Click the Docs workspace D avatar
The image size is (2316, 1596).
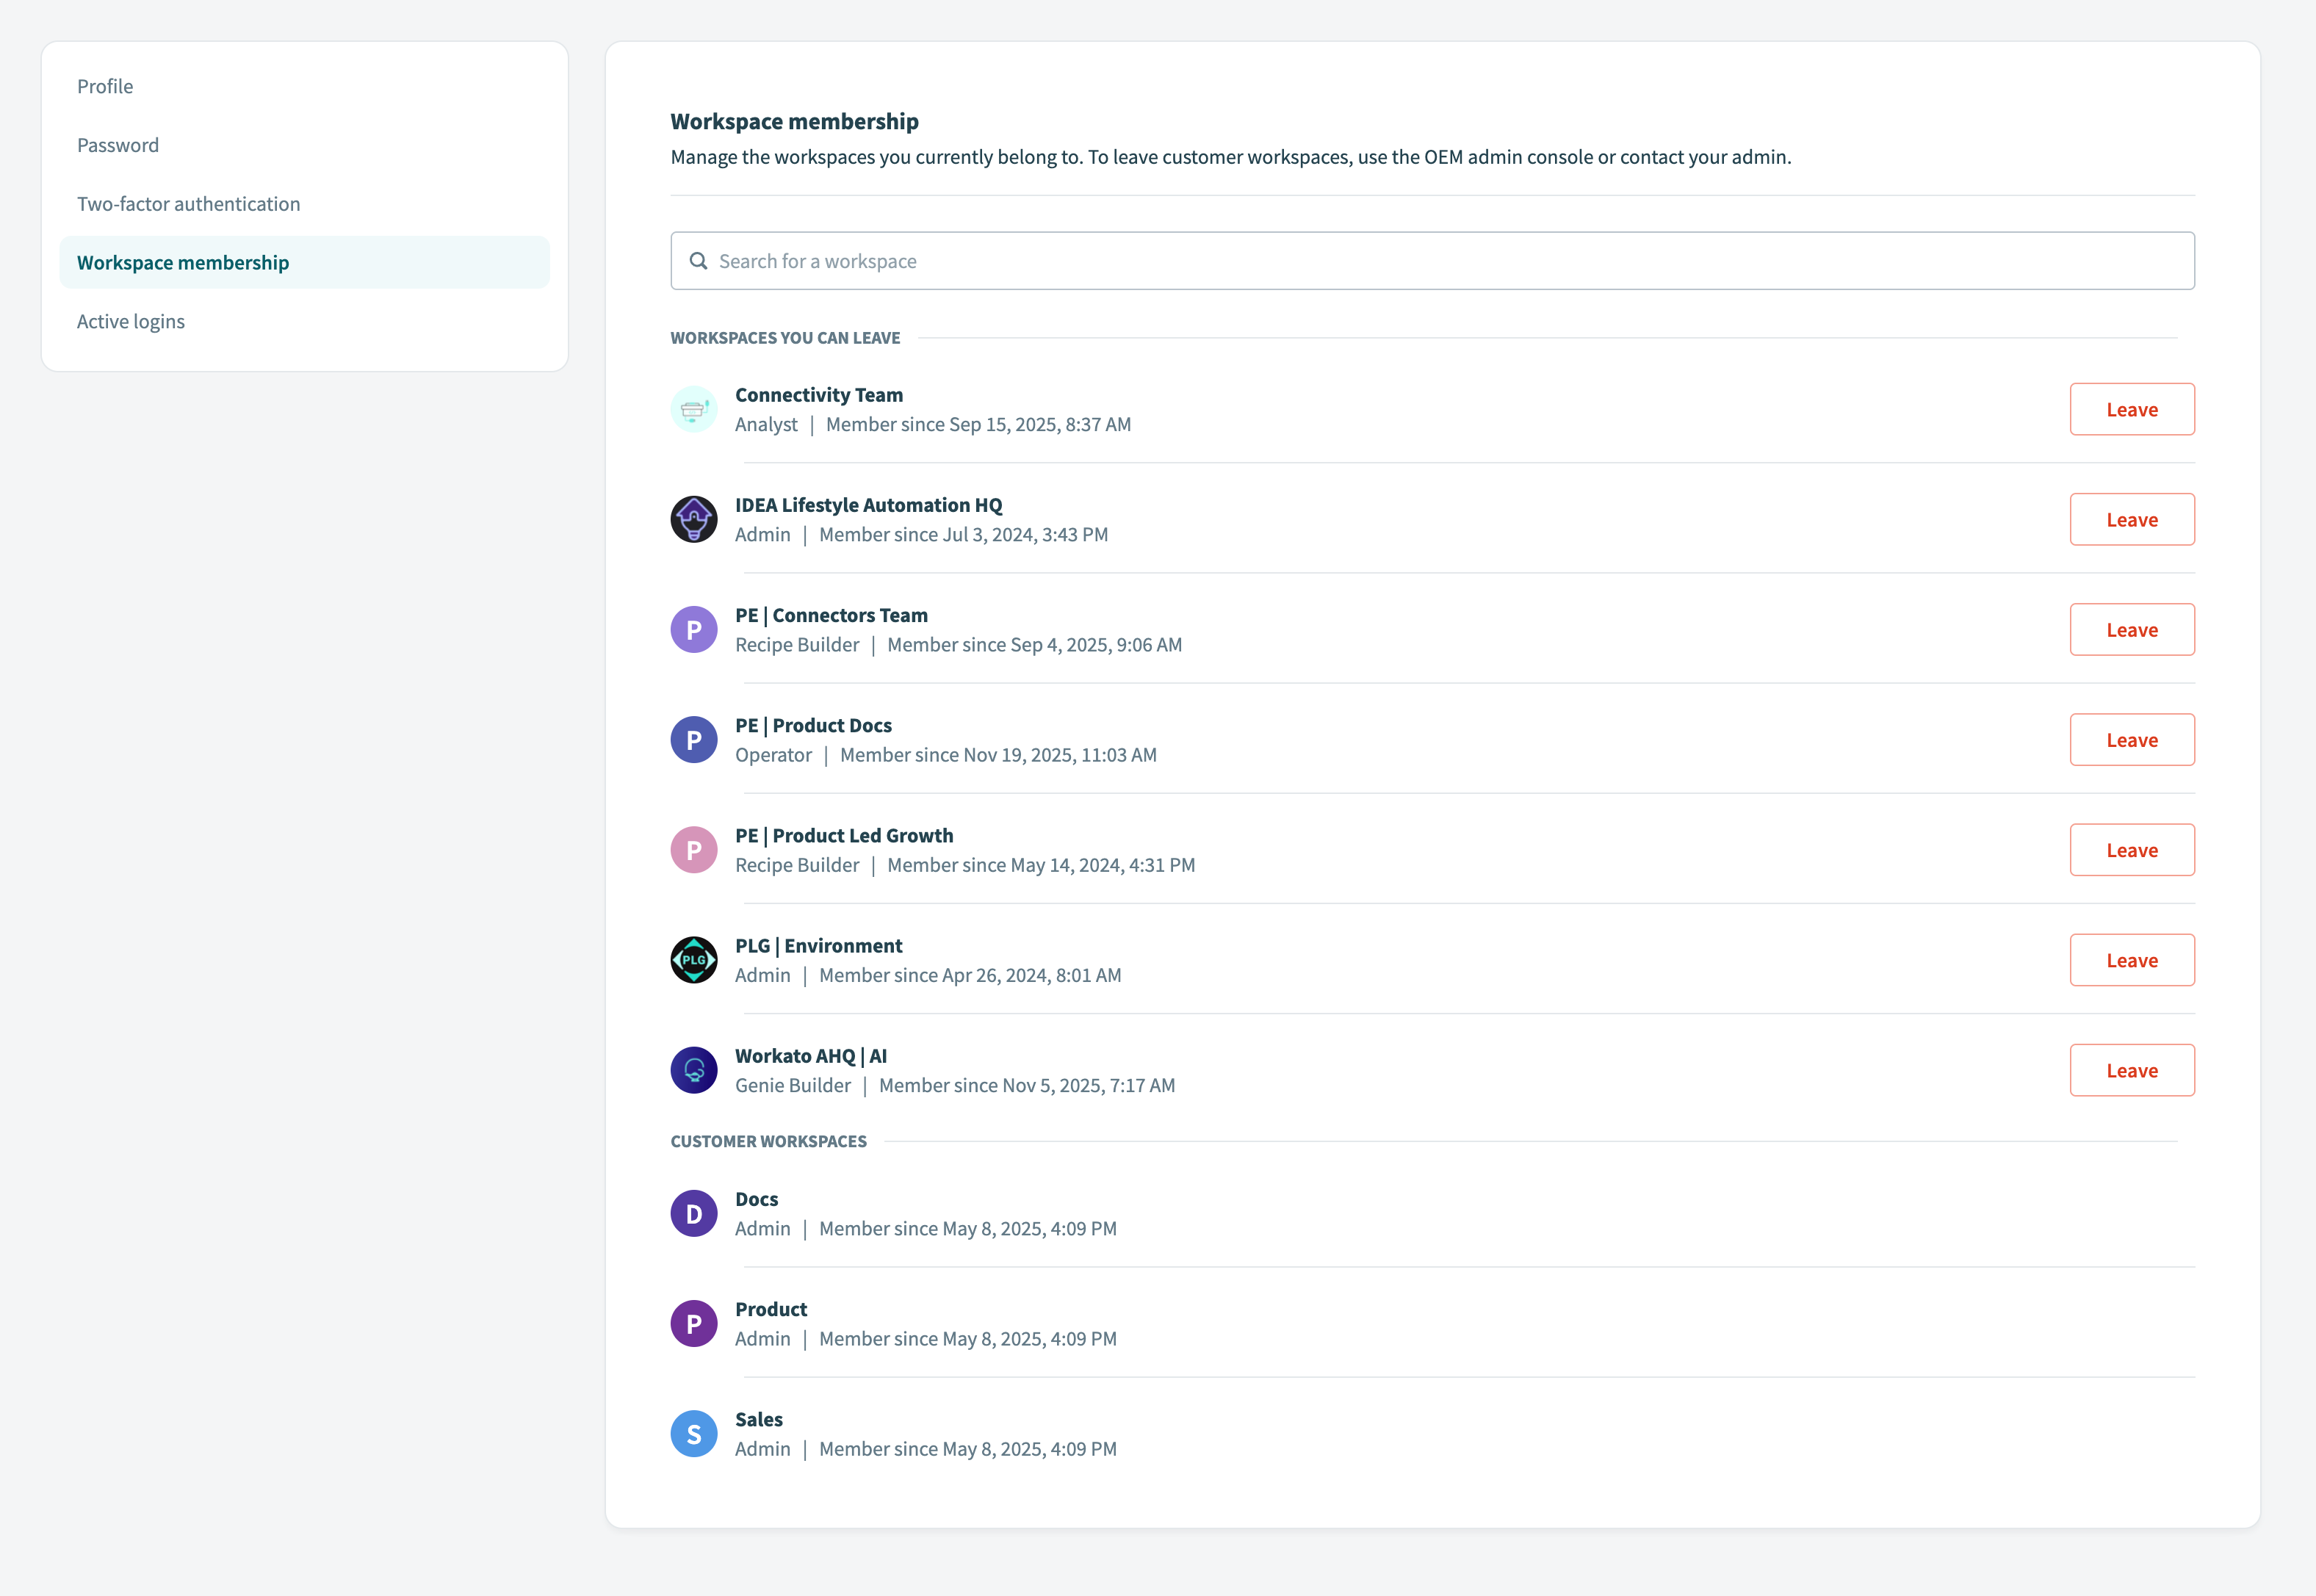point(693,1213)
